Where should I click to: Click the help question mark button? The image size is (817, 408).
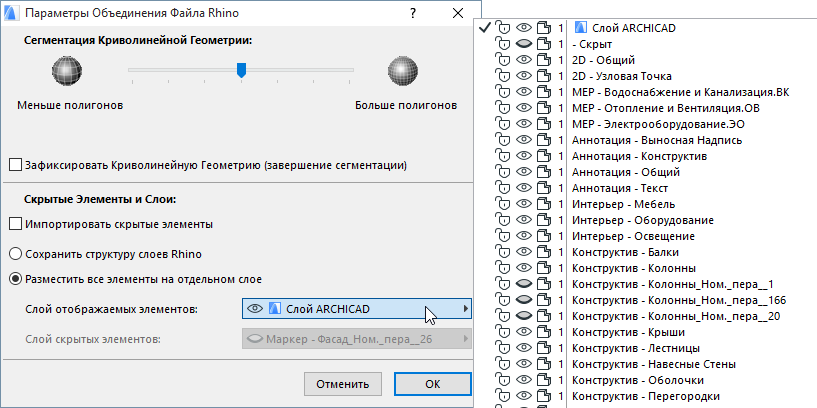[413, 14]
